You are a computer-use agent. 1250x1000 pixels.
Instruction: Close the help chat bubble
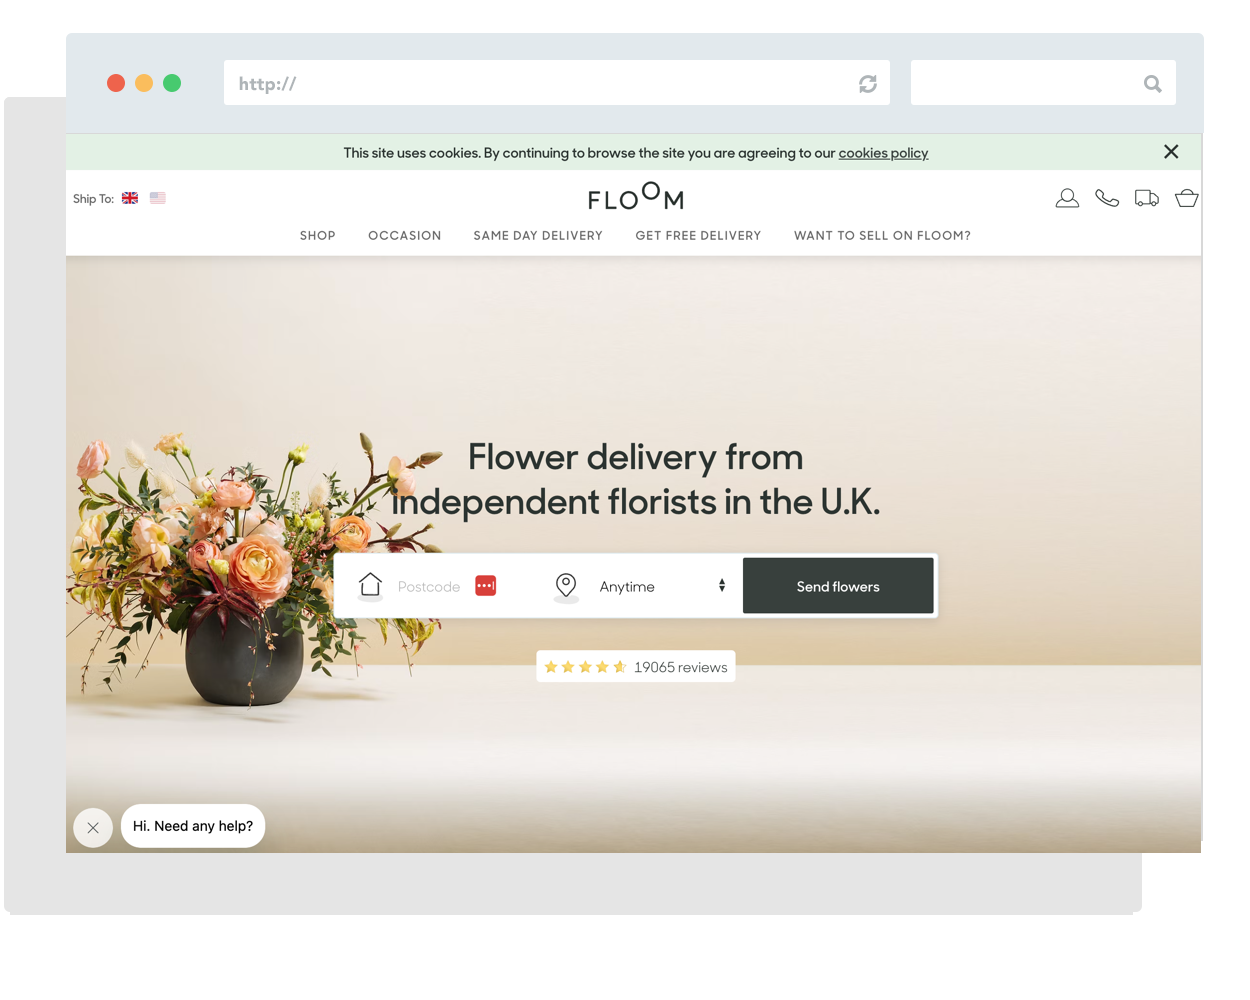pyautogui.click(x=93, y=828)
